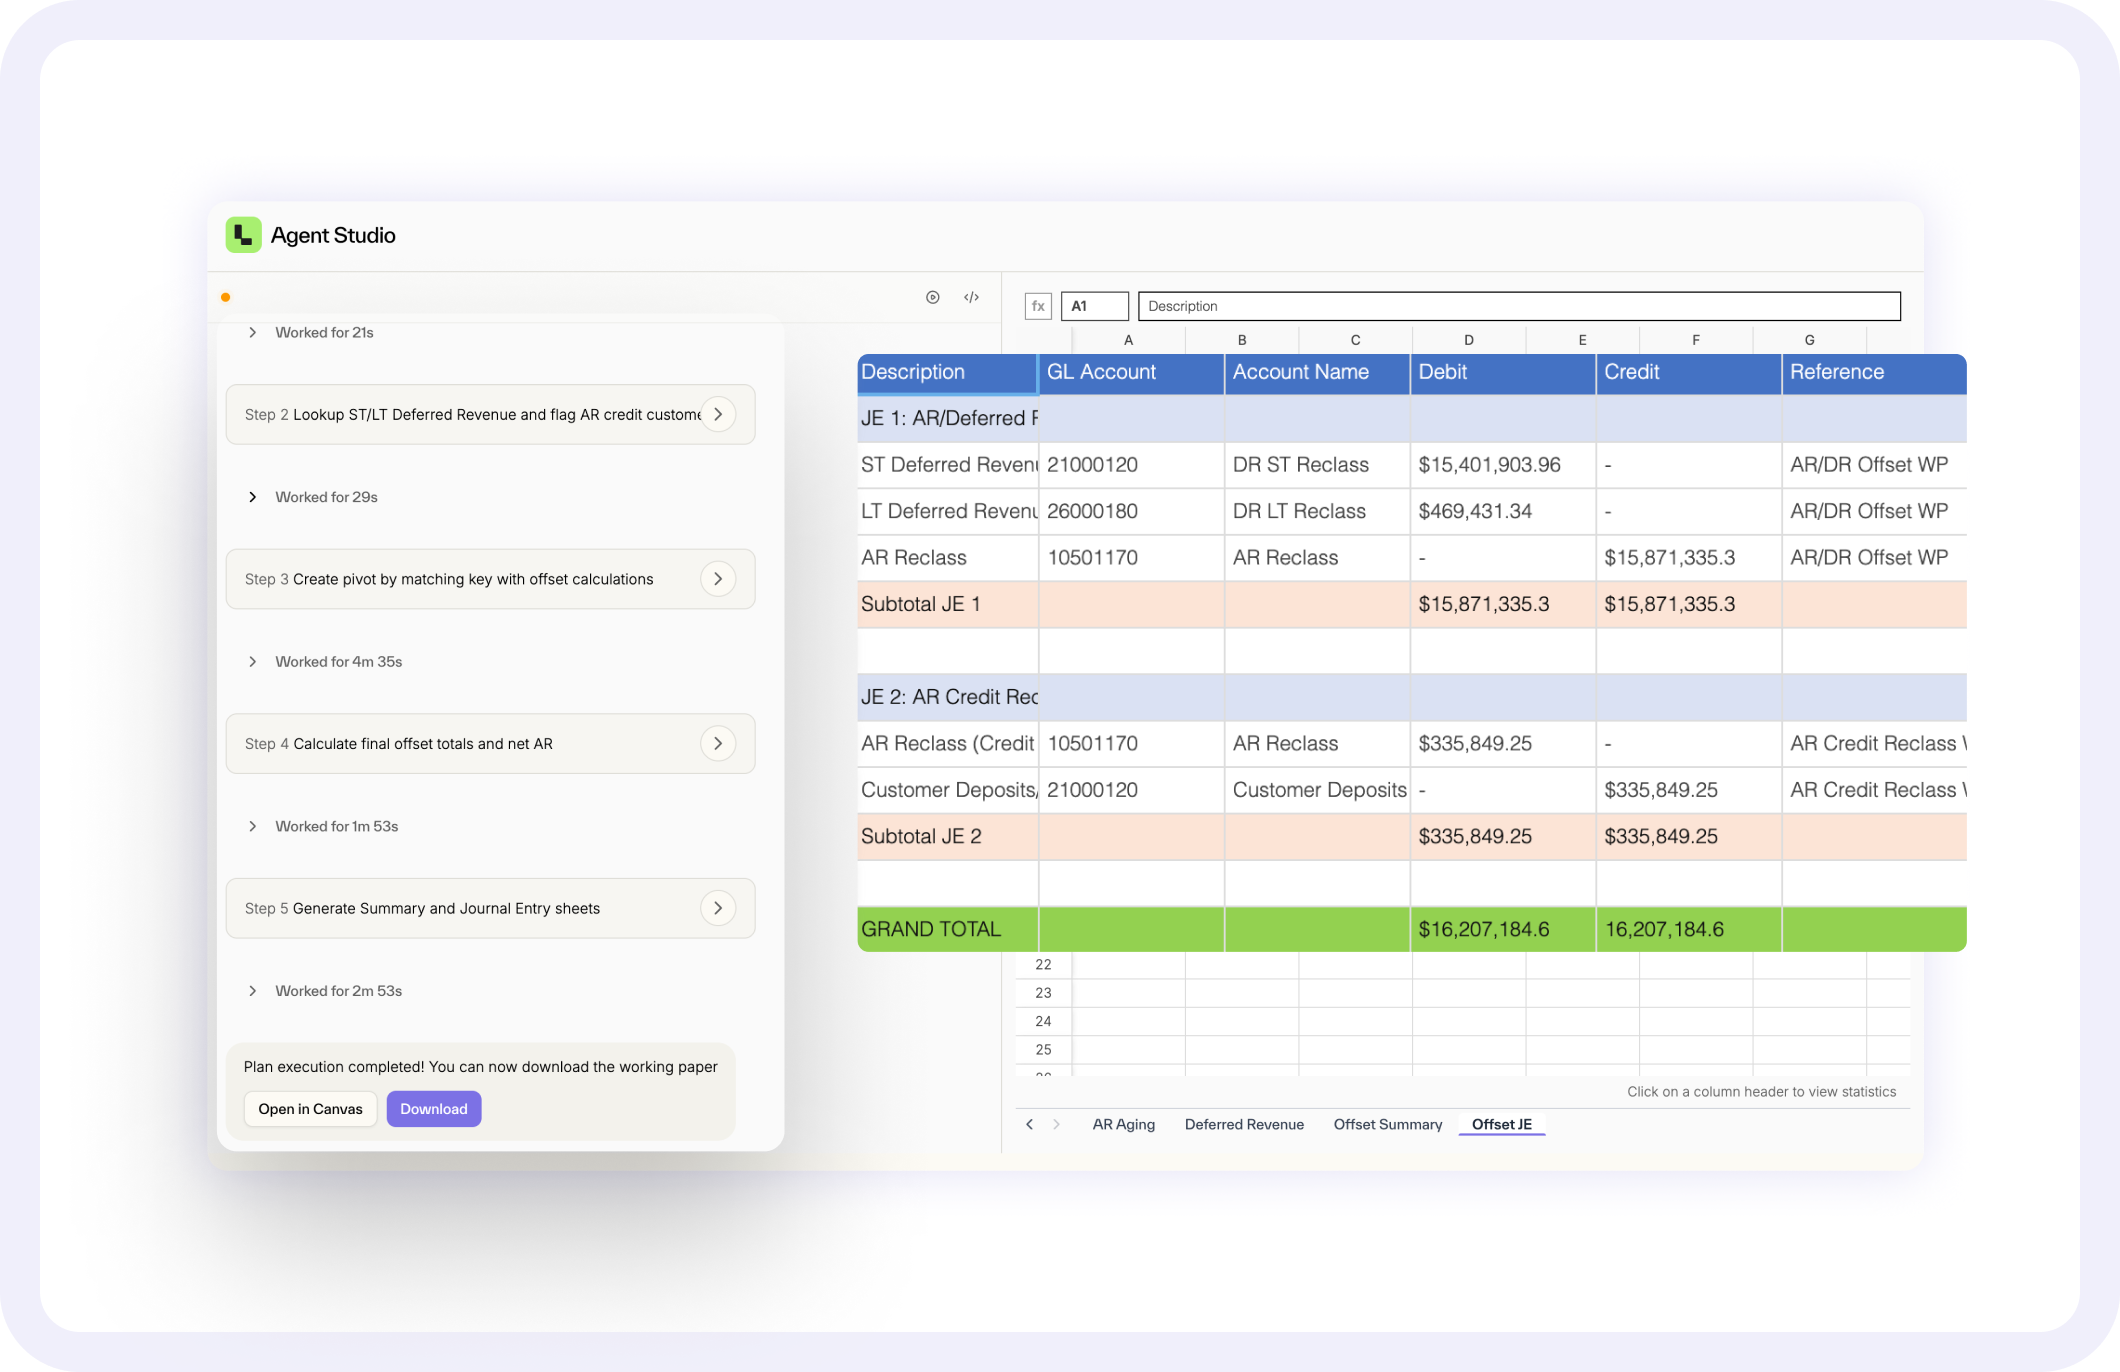Expand the Worked for 2m 53s section
The height and width of the screenshot is (1372, 2120).
pos(253,991)
